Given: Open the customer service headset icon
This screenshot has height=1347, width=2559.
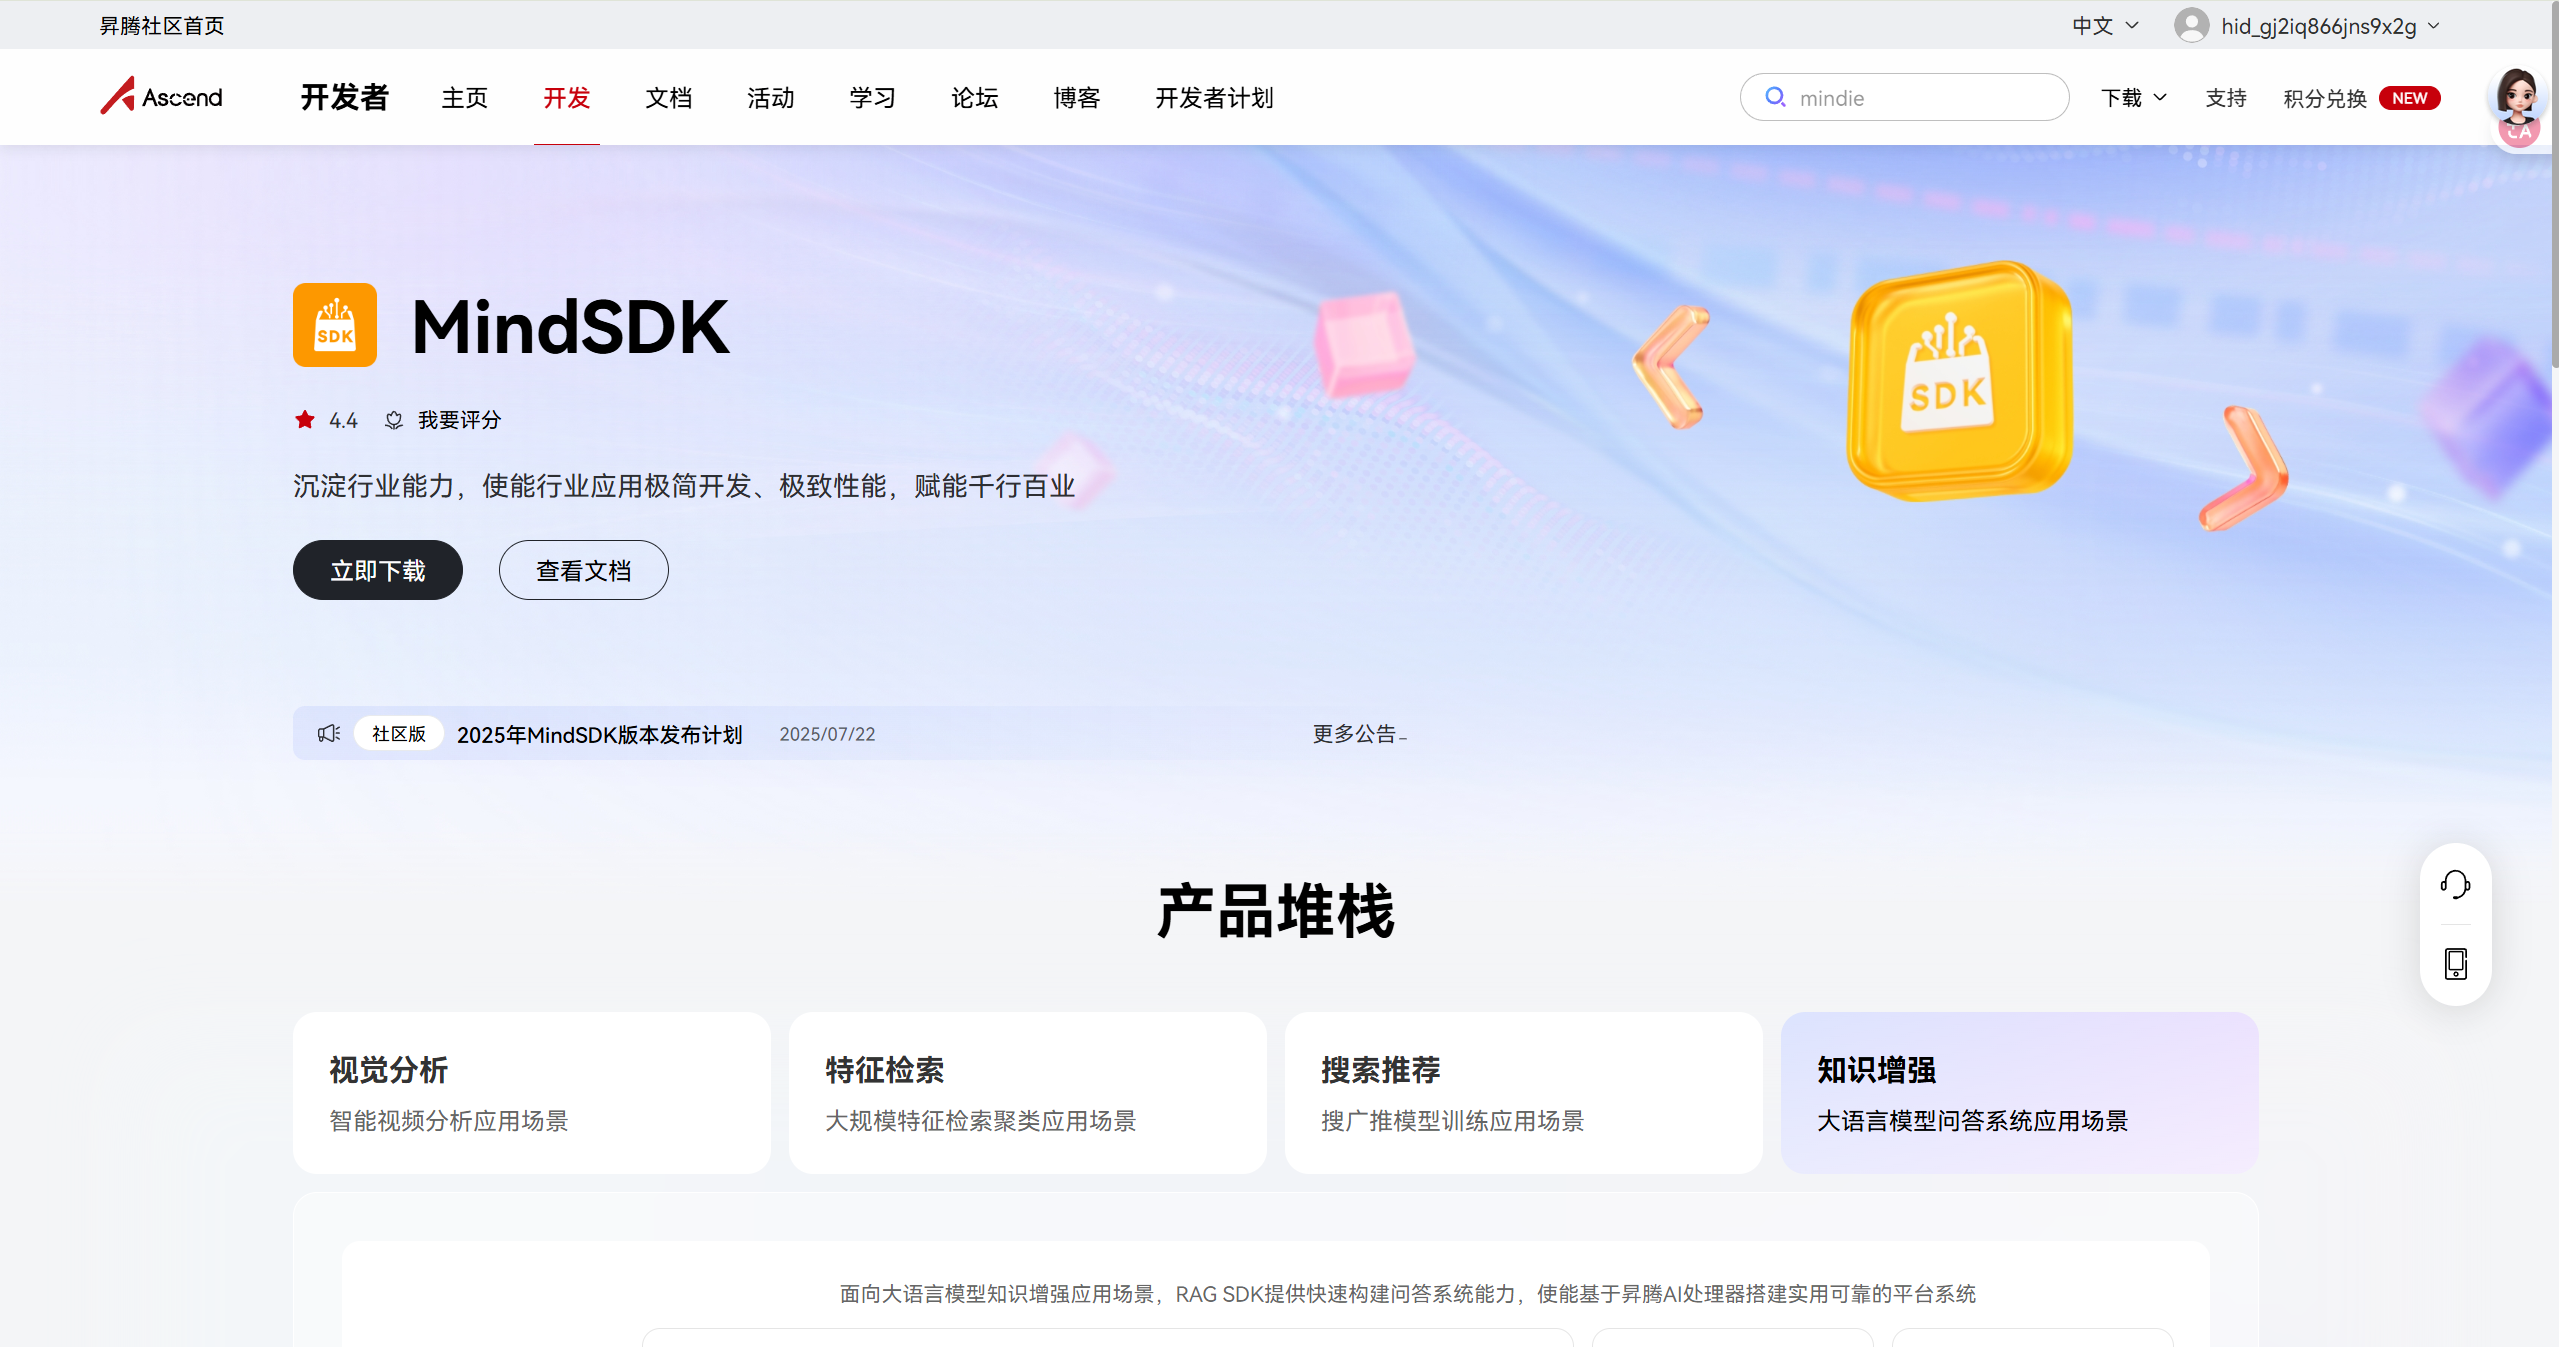Looking at the screenshot, I should (x=2455, y=884).
